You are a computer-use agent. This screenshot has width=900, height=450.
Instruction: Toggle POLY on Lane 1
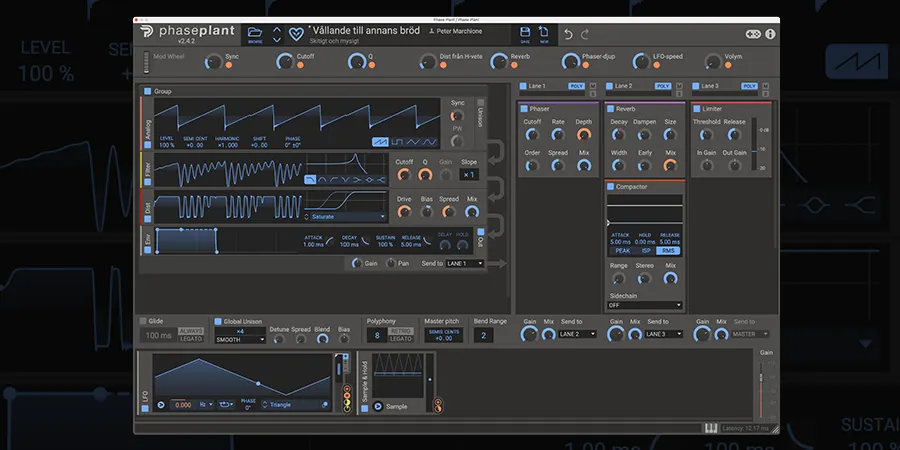576,86
